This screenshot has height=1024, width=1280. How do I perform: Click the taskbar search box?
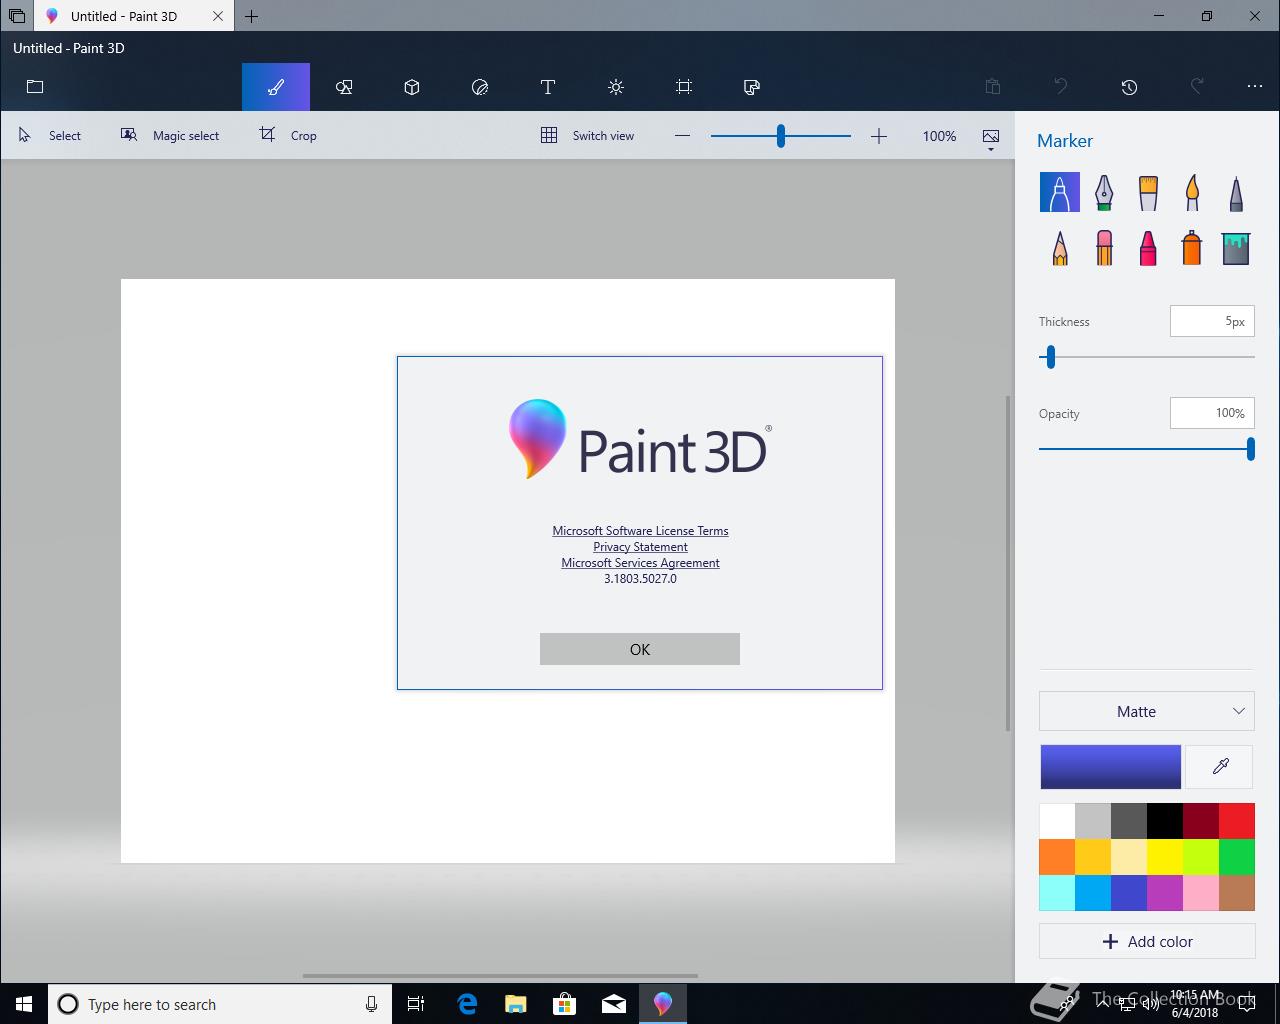219,1004
